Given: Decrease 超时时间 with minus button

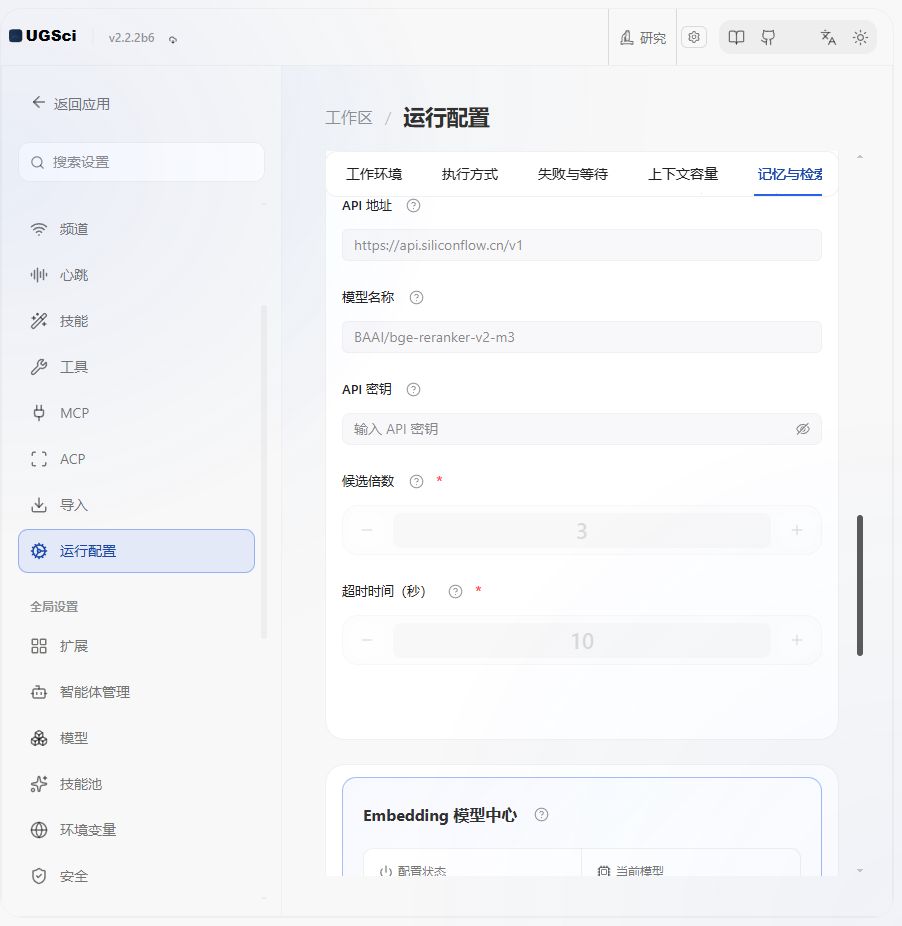Looking at the screenshot, I should (x=367, y=640).
